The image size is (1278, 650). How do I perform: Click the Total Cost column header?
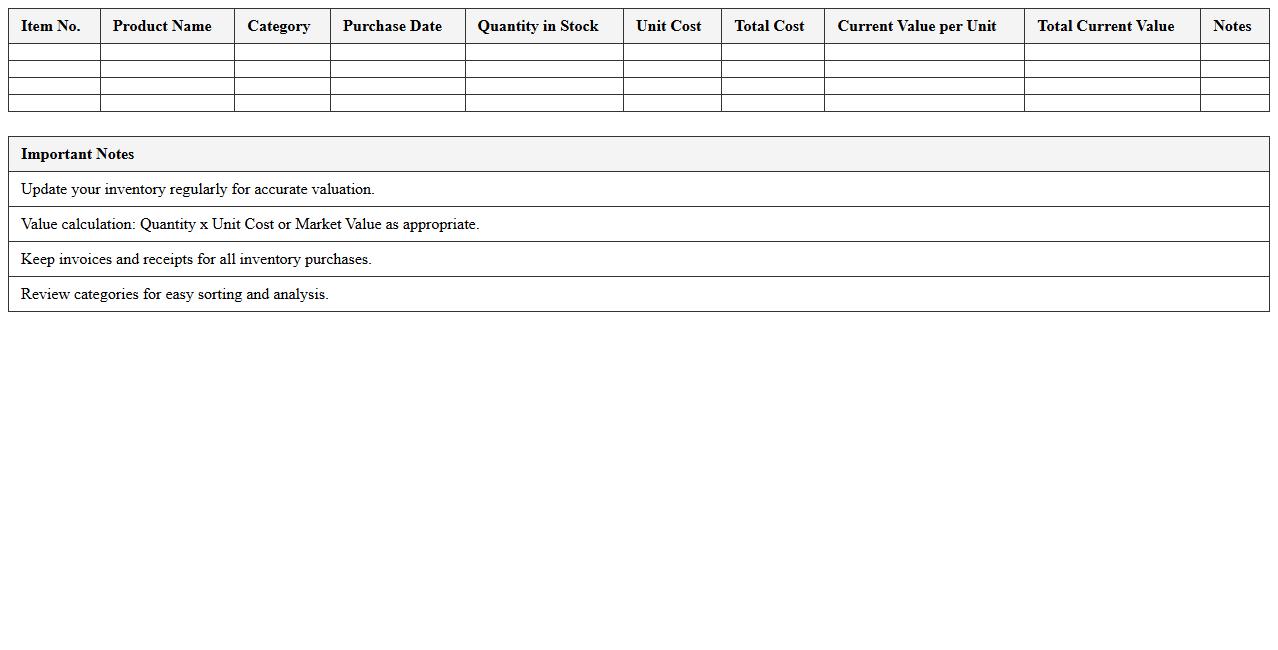(x=769, y=26)
